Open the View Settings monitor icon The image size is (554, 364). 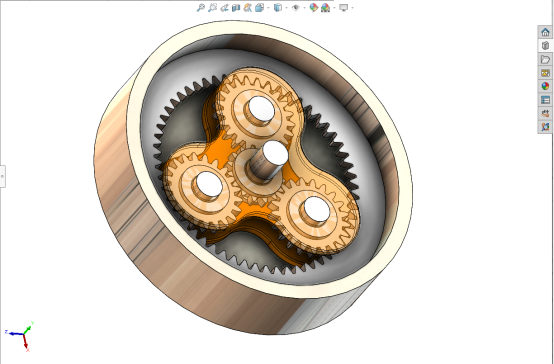[343, 8]
